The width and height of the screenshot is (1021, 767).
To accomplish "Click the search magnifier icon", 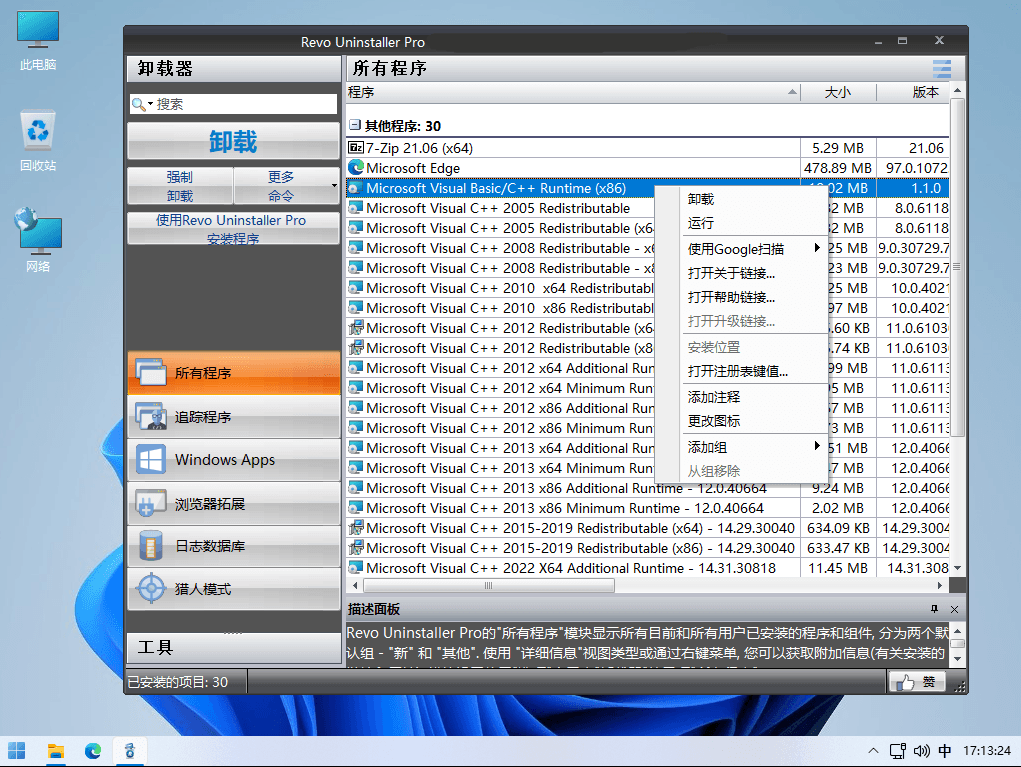I will pos(138,104).
